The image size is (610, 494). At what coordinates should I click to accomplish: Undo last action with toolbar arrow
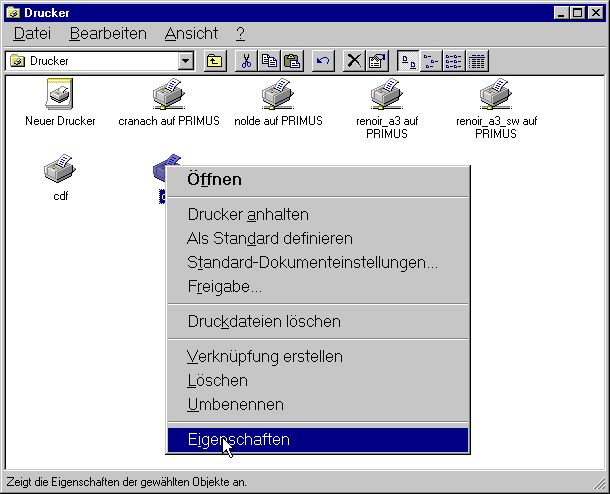point(323,61)
